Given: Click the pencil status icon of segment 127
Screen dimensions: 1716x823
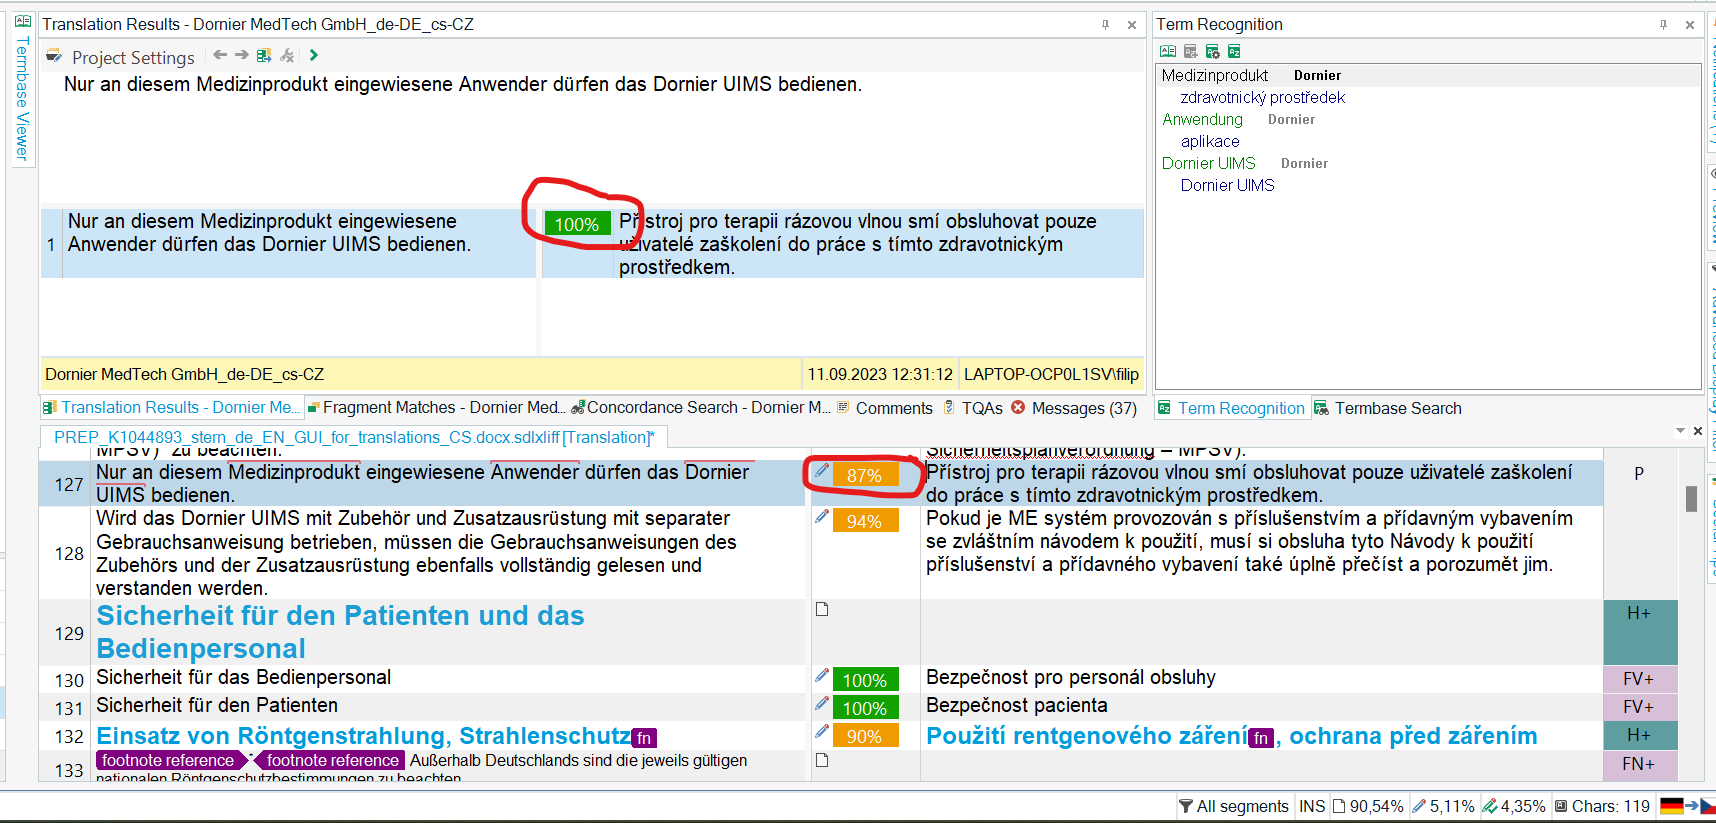Looking at the screenshot, I should (822, 470).
